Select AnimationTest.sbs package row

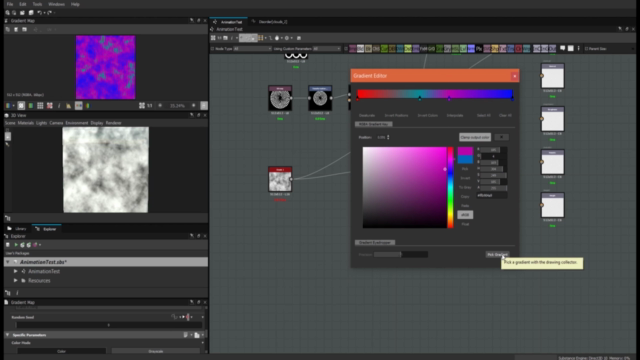[x=106, y=262]
